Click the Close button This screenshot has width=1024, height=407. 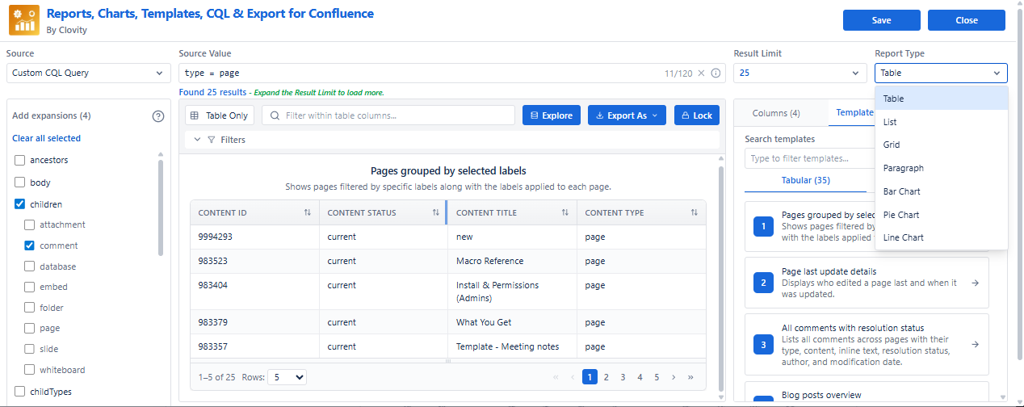click(x=967, y=20)
